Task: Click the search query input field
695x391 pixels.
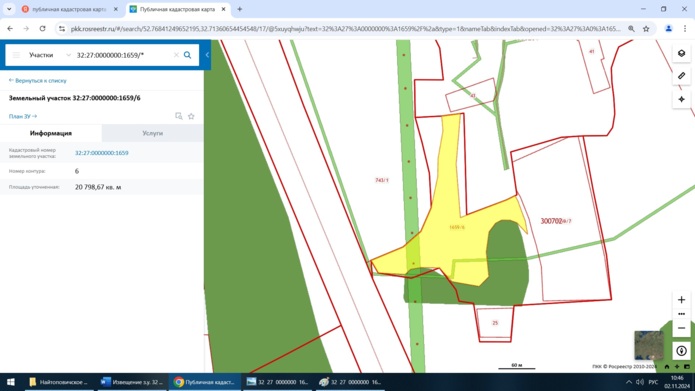Action: coord(123,55)
